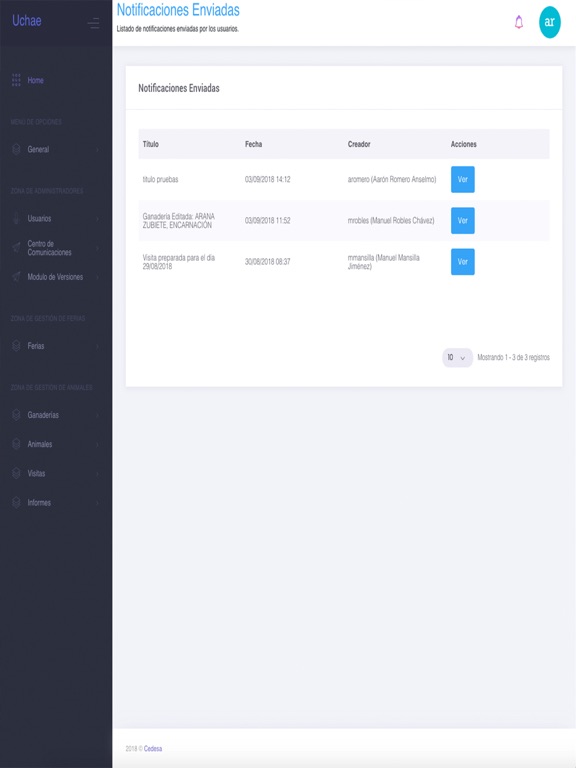The height and width of the screenshot is (768, 576).
Task: Click creator 'mmansilla (Manuel Mansilla Jiménez)'
Action: [x=384, y=262]
